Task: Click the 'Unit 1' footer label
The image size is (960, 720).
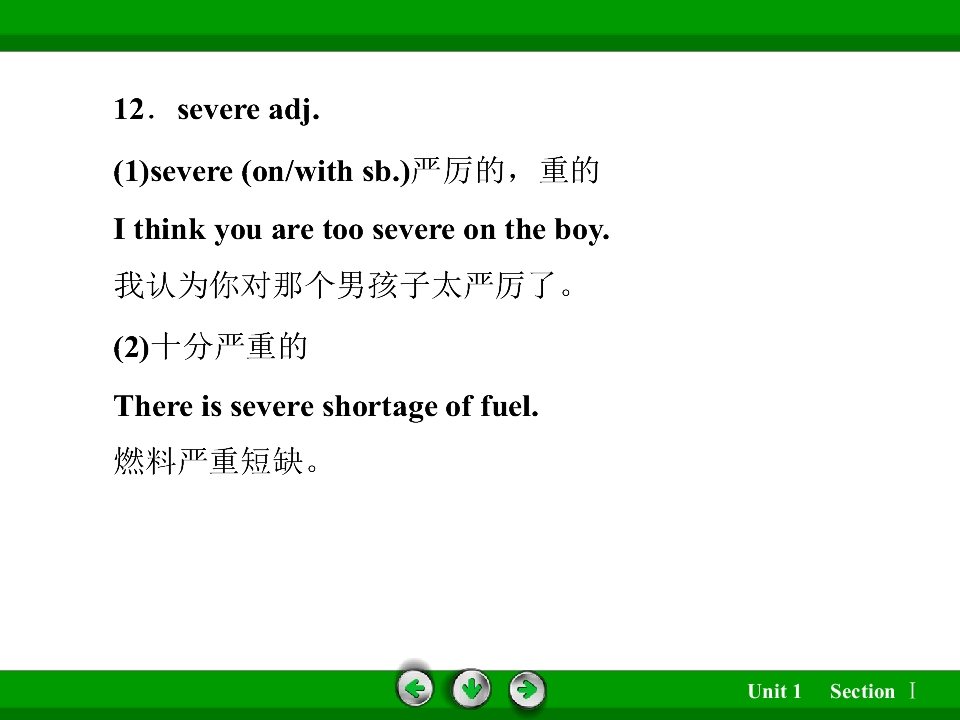Action: tap(774, 691)
